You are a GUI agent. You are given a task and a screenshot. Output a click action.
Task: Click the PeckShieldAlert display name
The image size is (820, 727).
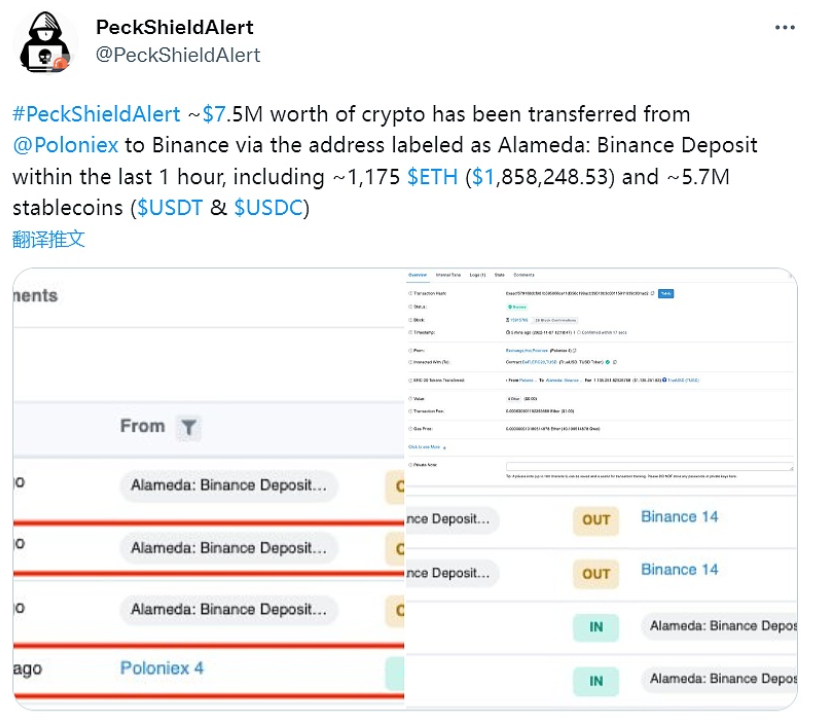pyautogui.click(x=175, y=27)
